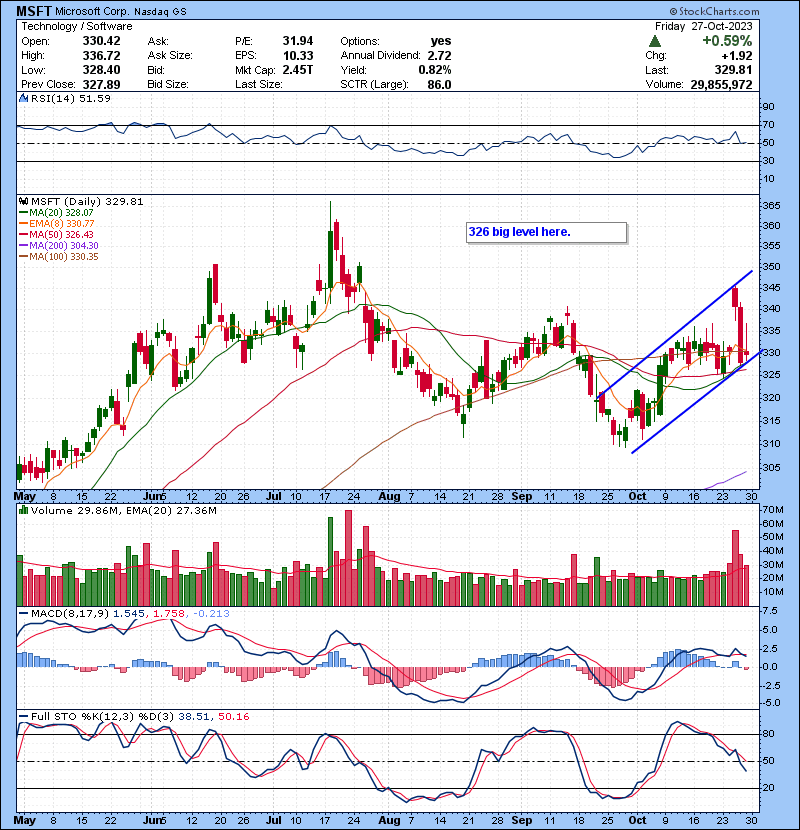This screenshot has width=800, height=830.
Task: Click the Sep label on the time axis
Action: [x=520, y=496]
